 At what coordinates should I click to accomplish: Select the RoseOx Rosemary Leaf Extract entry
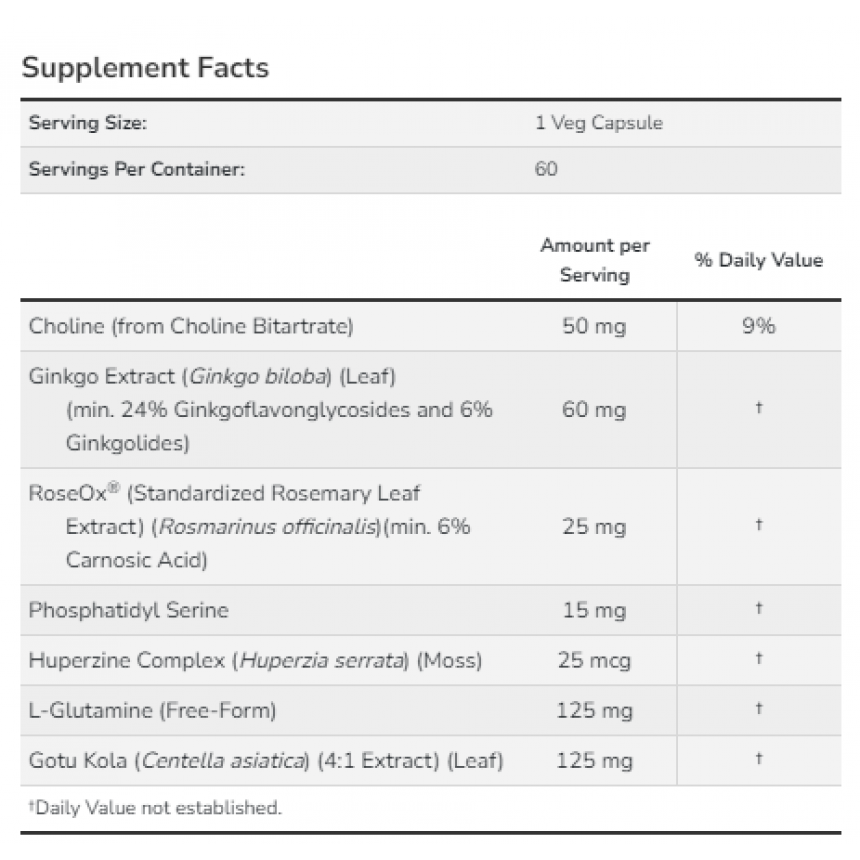(x=250, y=527)
